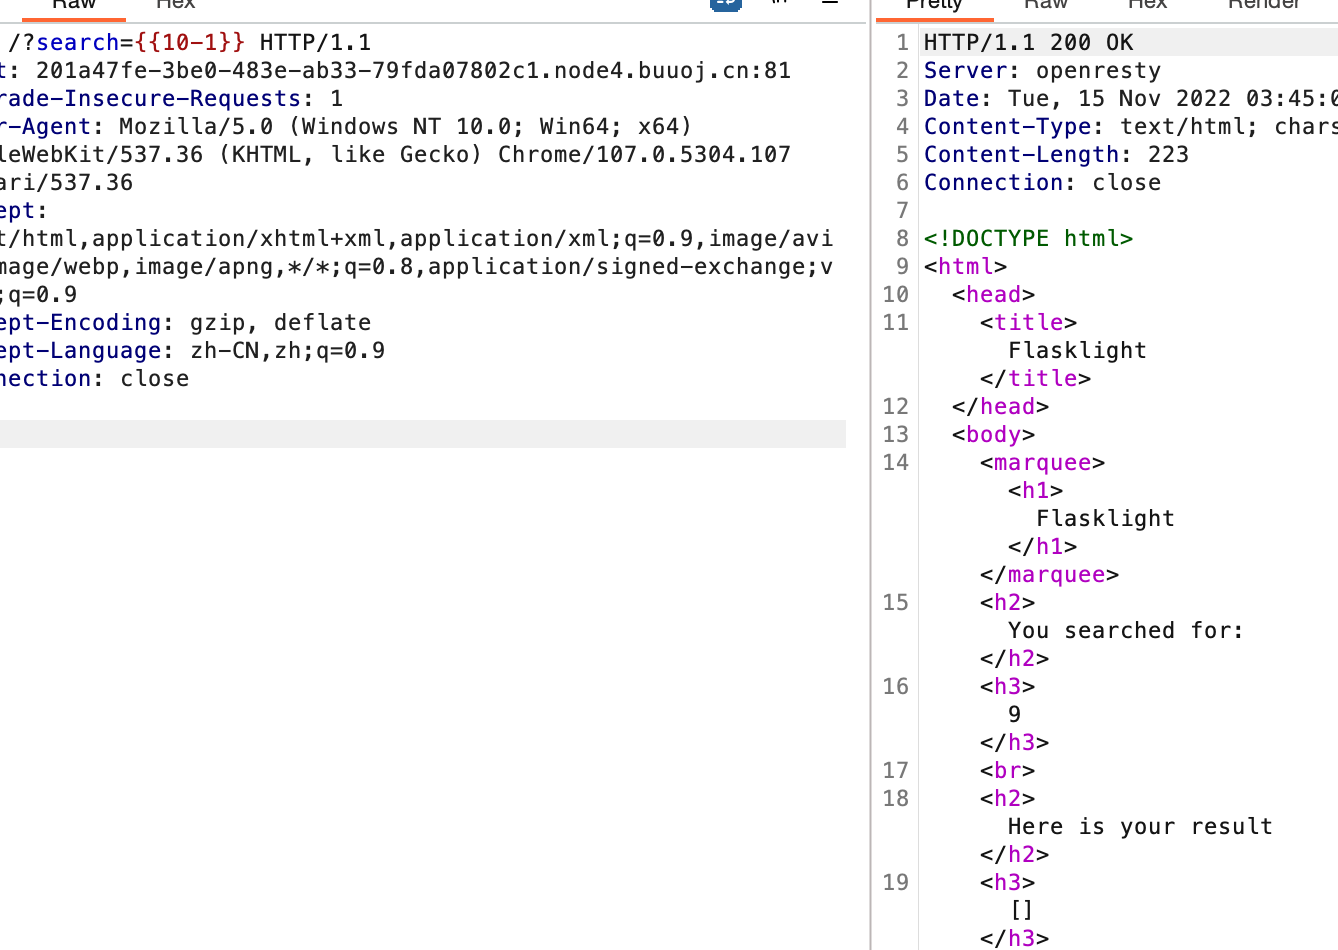This screenshot has width=1338, height=950.
Task: Click 'application/xhtml+xml' in the Accept header value
Action: pos(238,238)
